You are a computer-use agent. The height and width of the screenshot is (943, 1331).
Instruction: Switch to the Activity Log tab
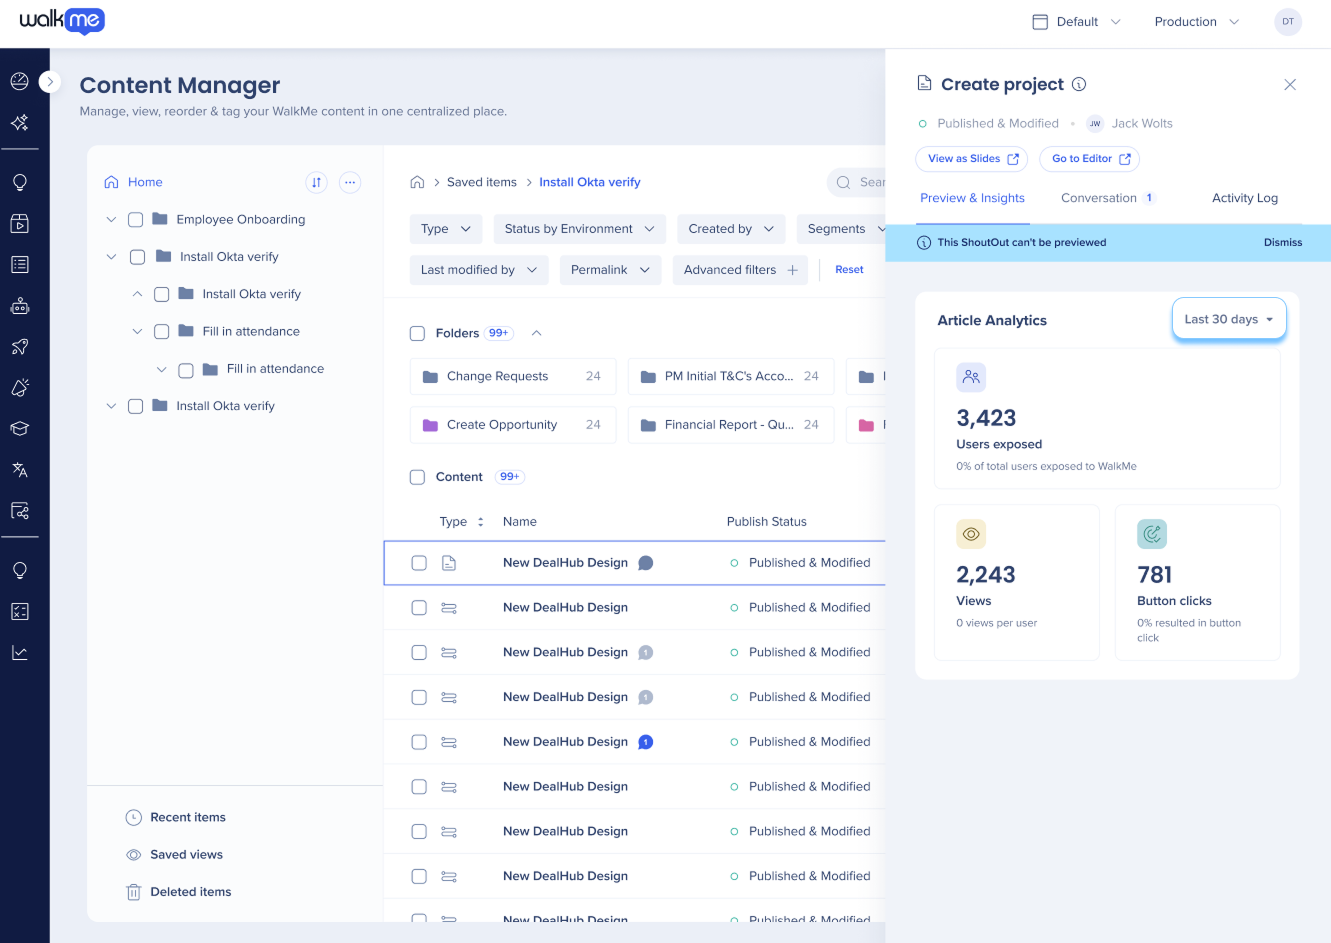(1245, 198)
